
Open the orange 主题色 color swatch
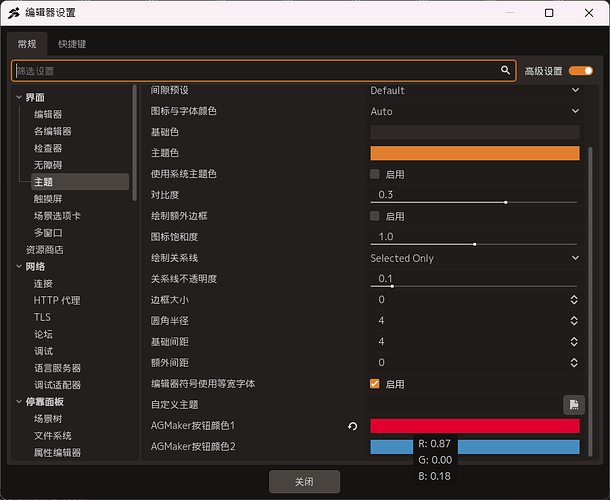[x=475, y=153]
